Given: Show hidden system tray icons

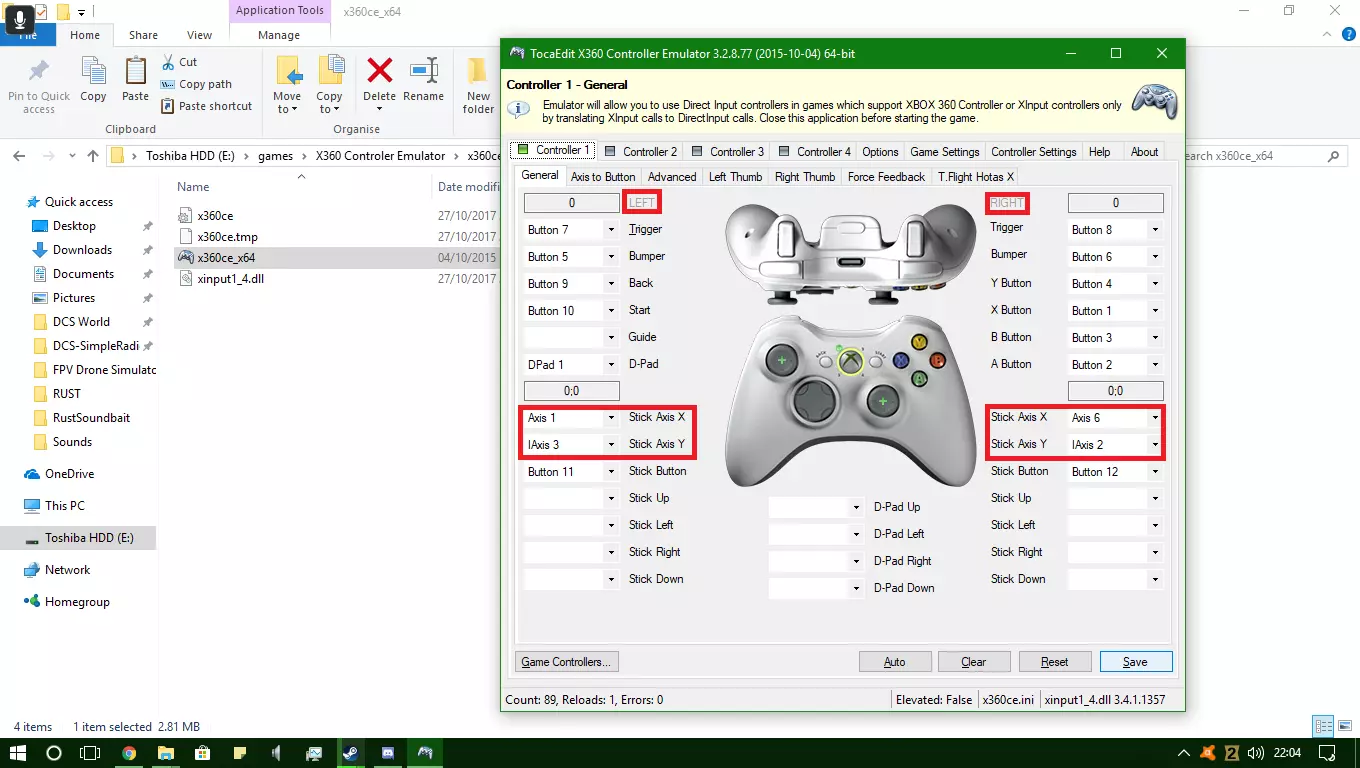Looking at the screenshot, I should pos(1185,753).
